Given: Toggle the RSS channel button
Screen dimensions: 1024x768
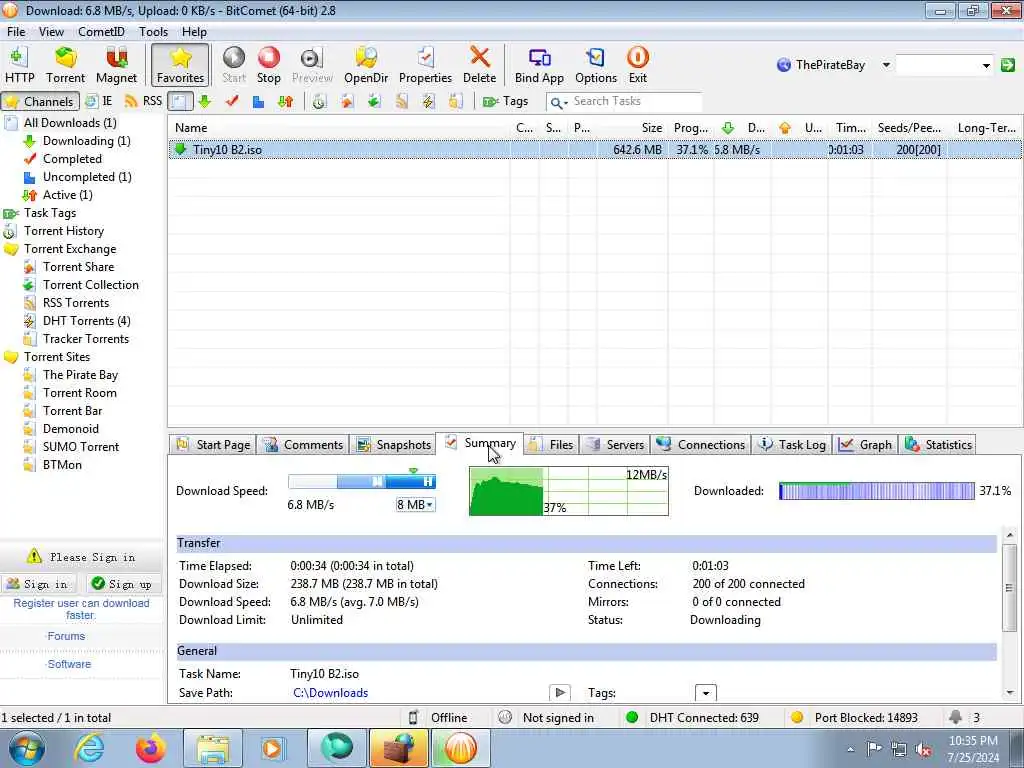Looking at the screenshot, I should click(143, 101).
